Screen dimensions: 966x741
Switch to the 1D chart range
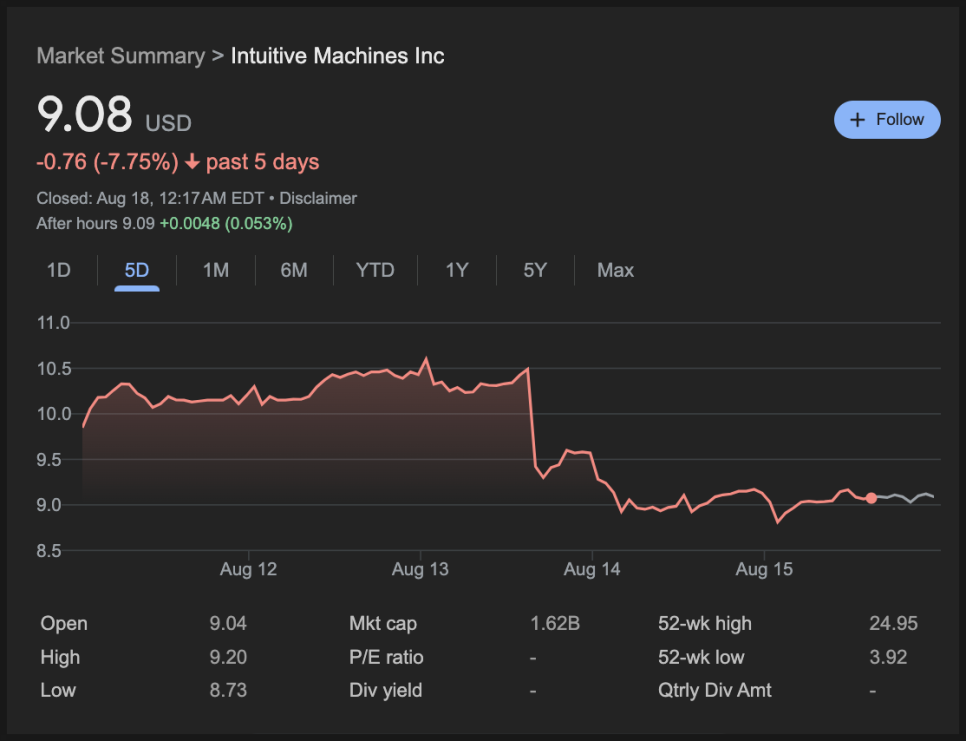[x=59, y=270]
